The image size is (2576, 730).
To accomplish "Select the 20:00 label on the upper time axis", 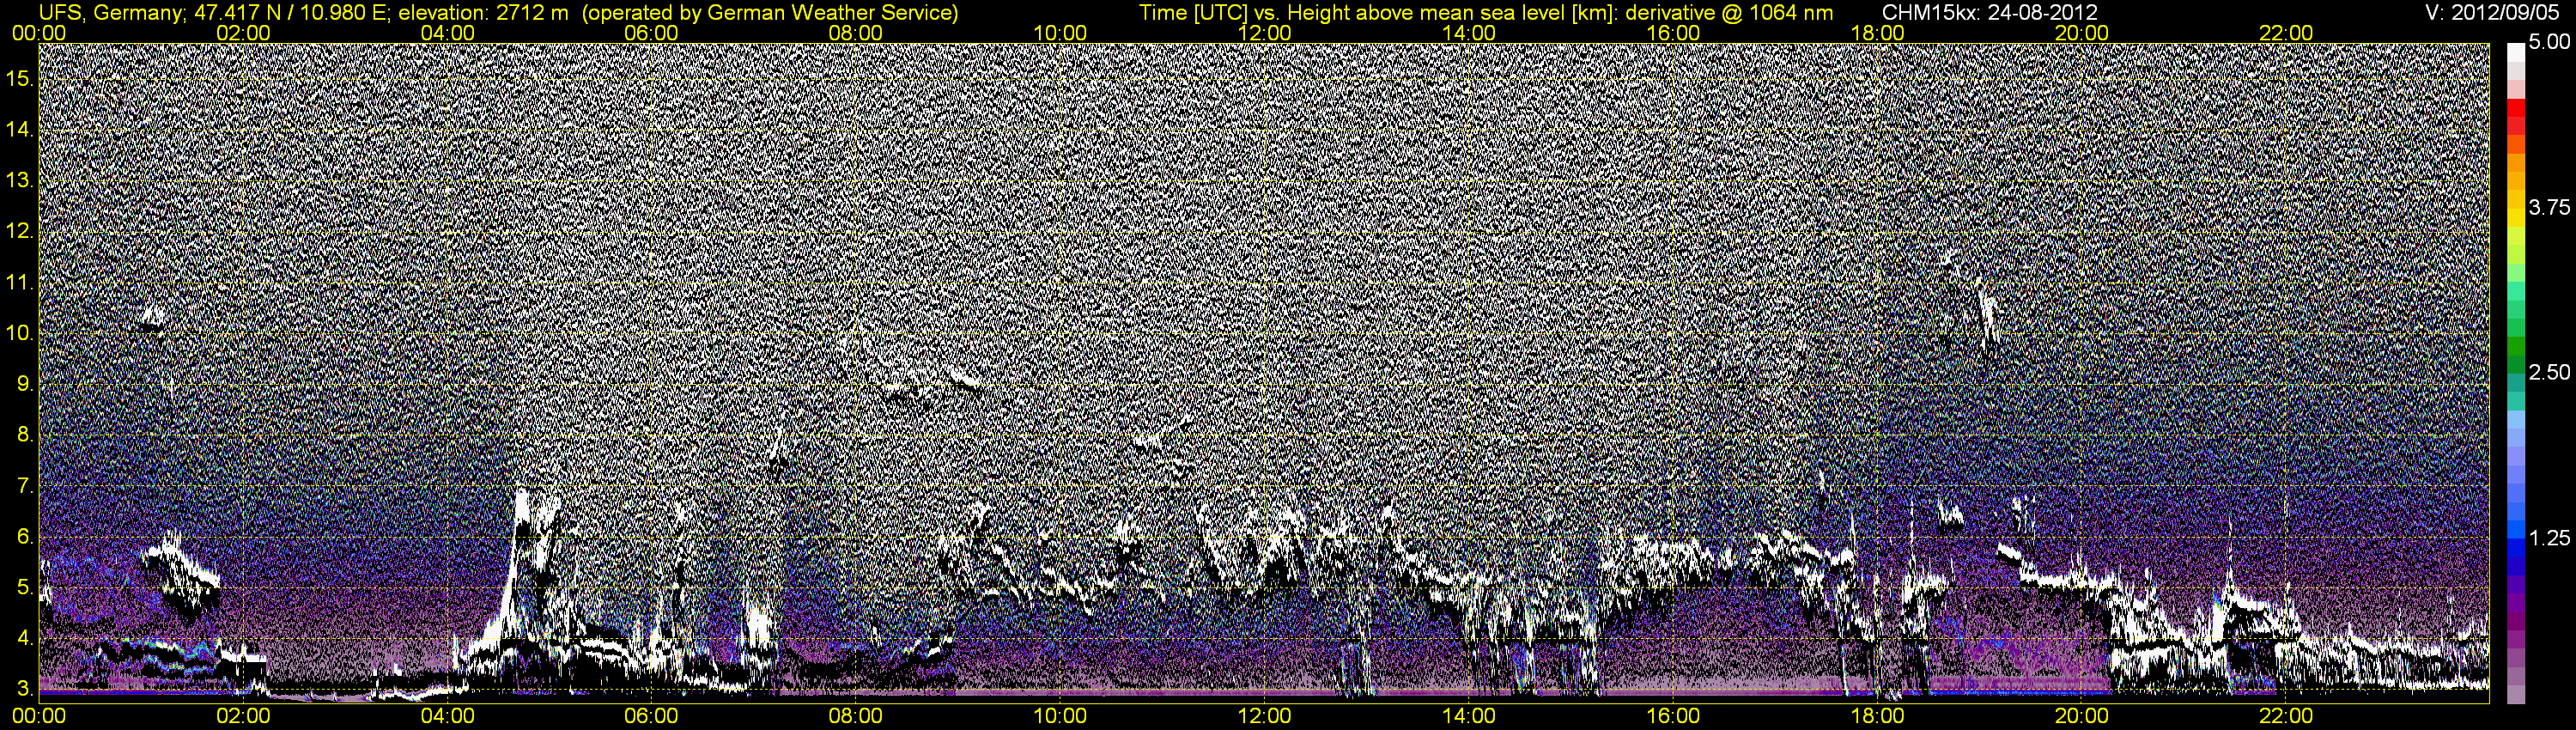I will click(x=2082, y=33).
